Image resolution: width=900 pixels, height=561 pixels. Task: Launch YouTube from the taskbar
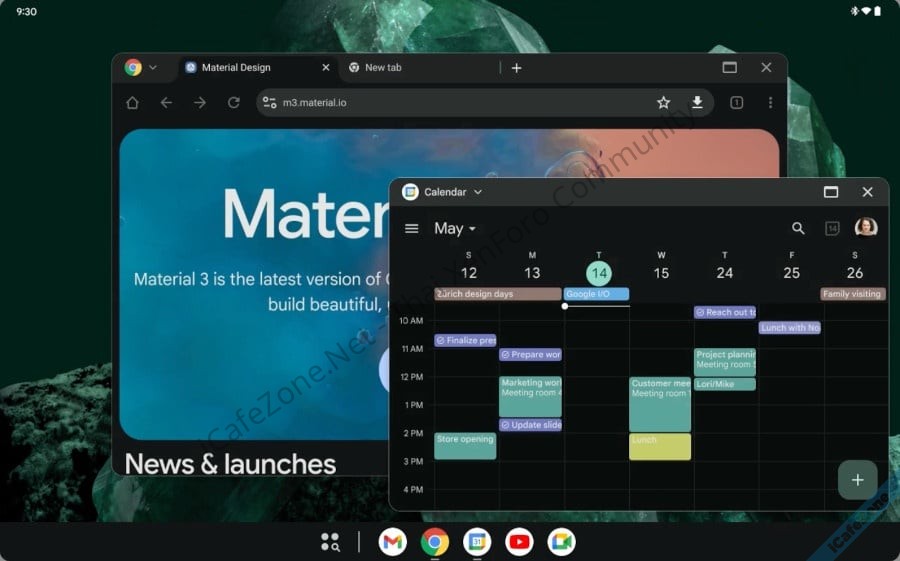click(x=519, y=542)
